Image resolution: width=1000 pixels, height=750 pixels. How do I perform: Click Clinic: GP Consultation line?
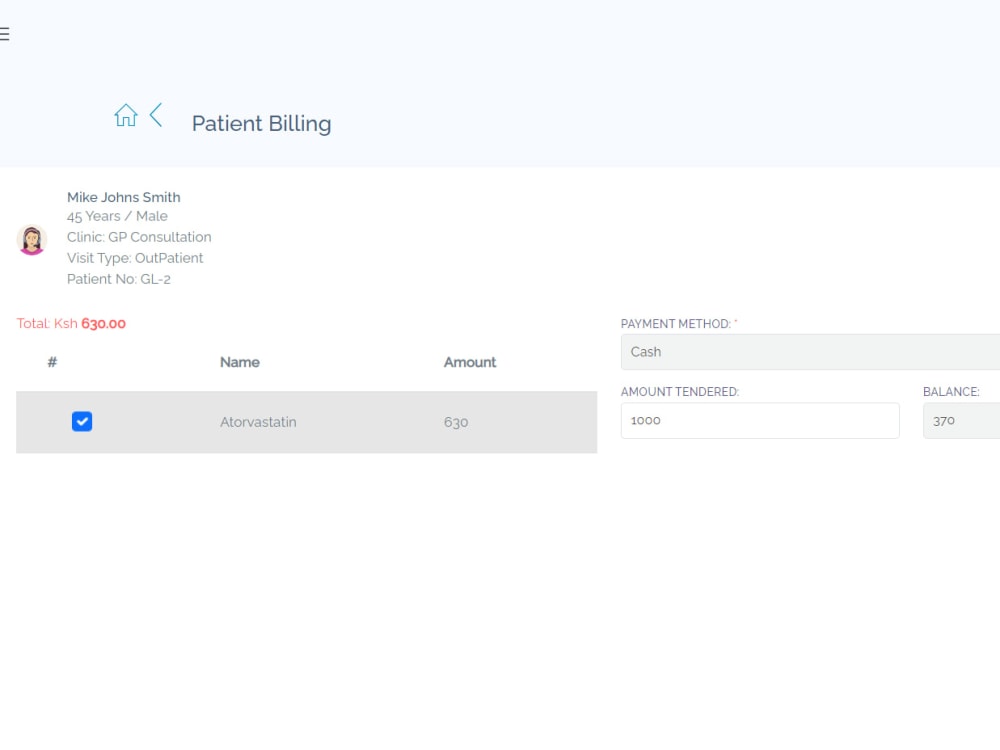pyautogui.click(x=139, y=237)
